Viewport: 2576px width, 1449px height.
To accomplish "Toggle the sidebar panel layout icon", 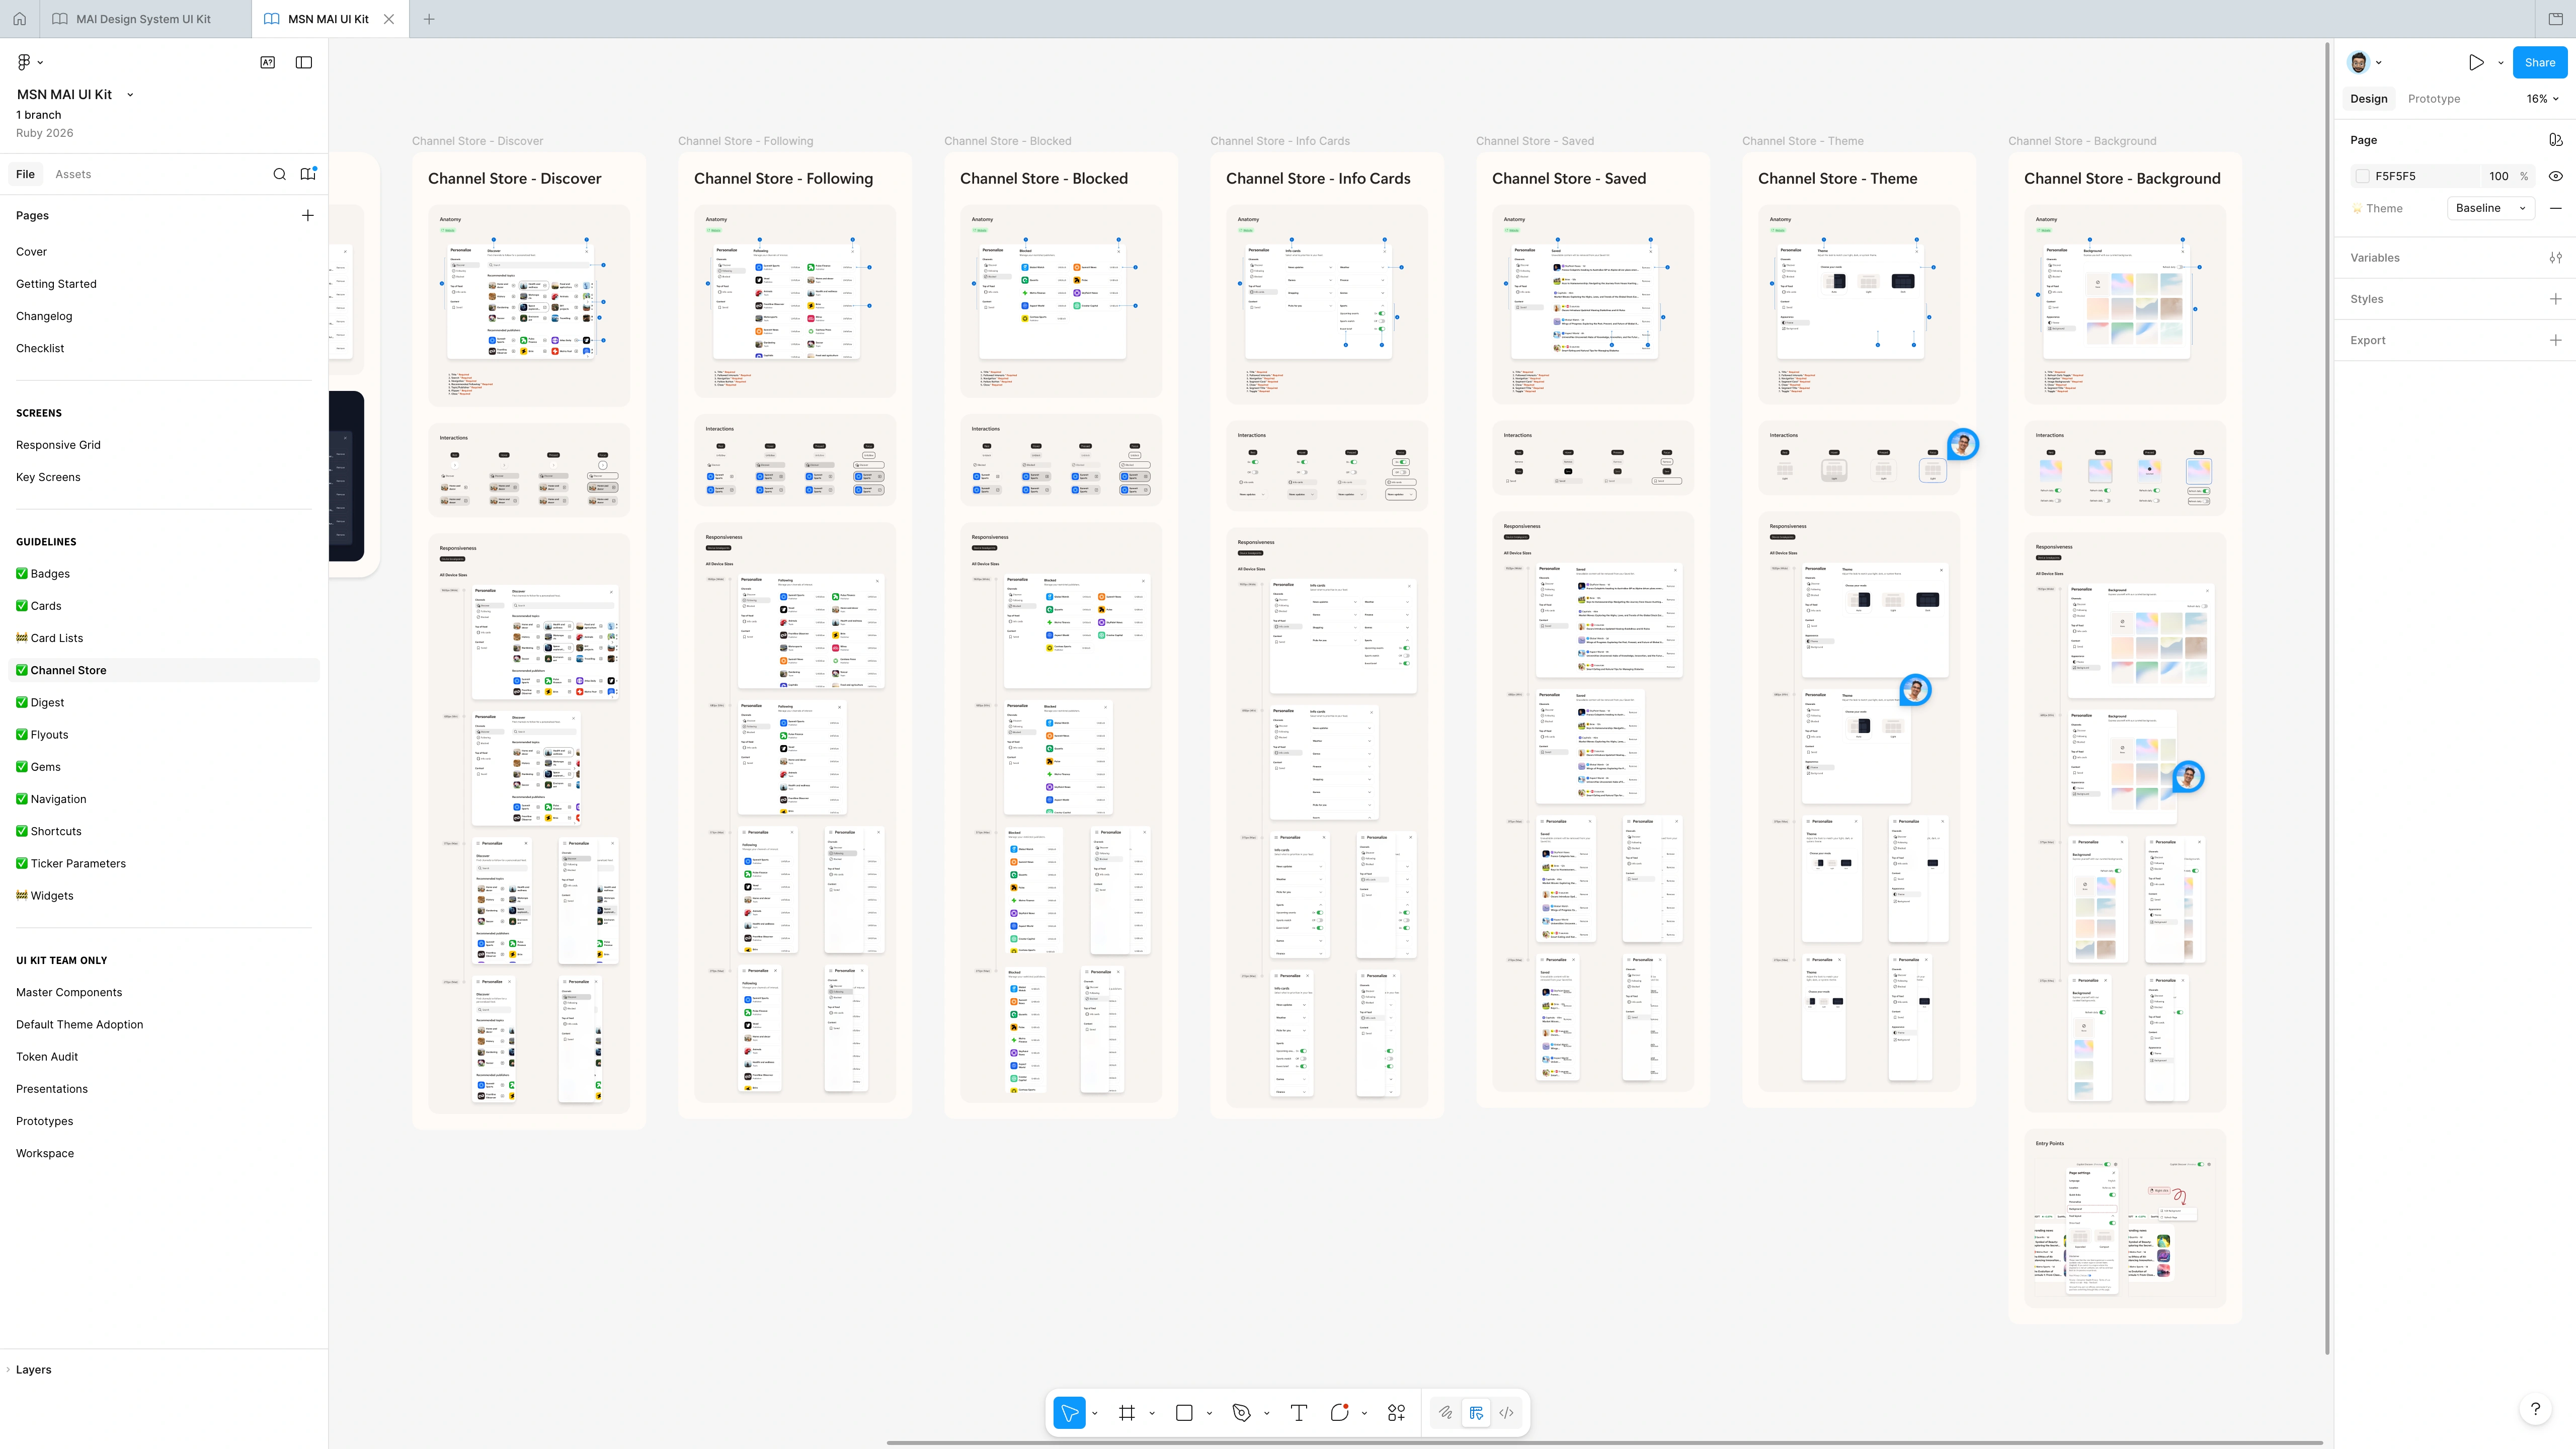I will [x=304, y=62].
